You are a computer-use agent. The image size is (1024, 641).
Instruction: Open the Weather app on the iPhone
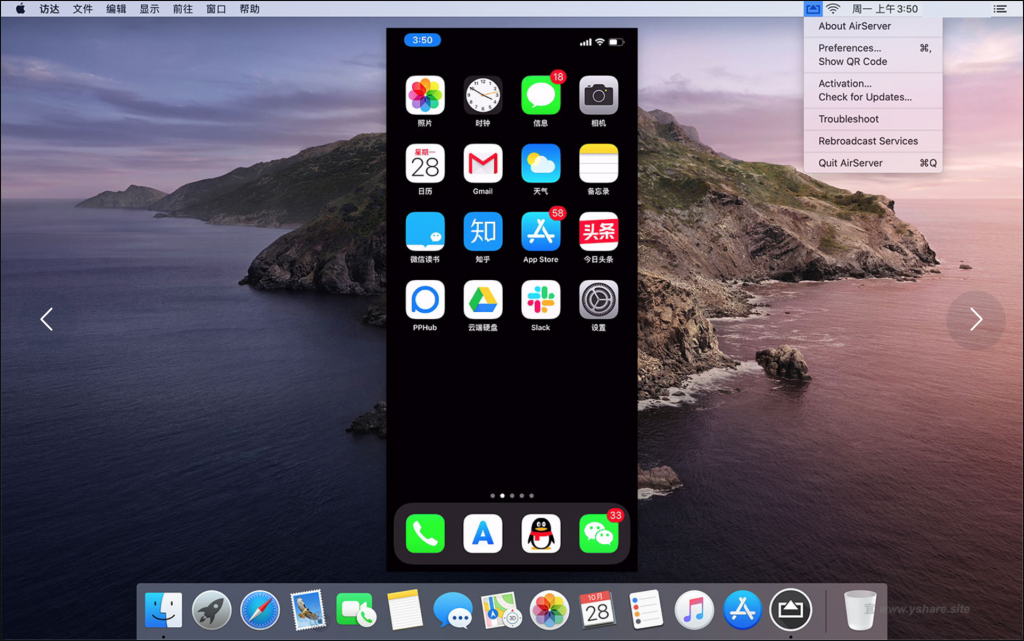point(541,163)
